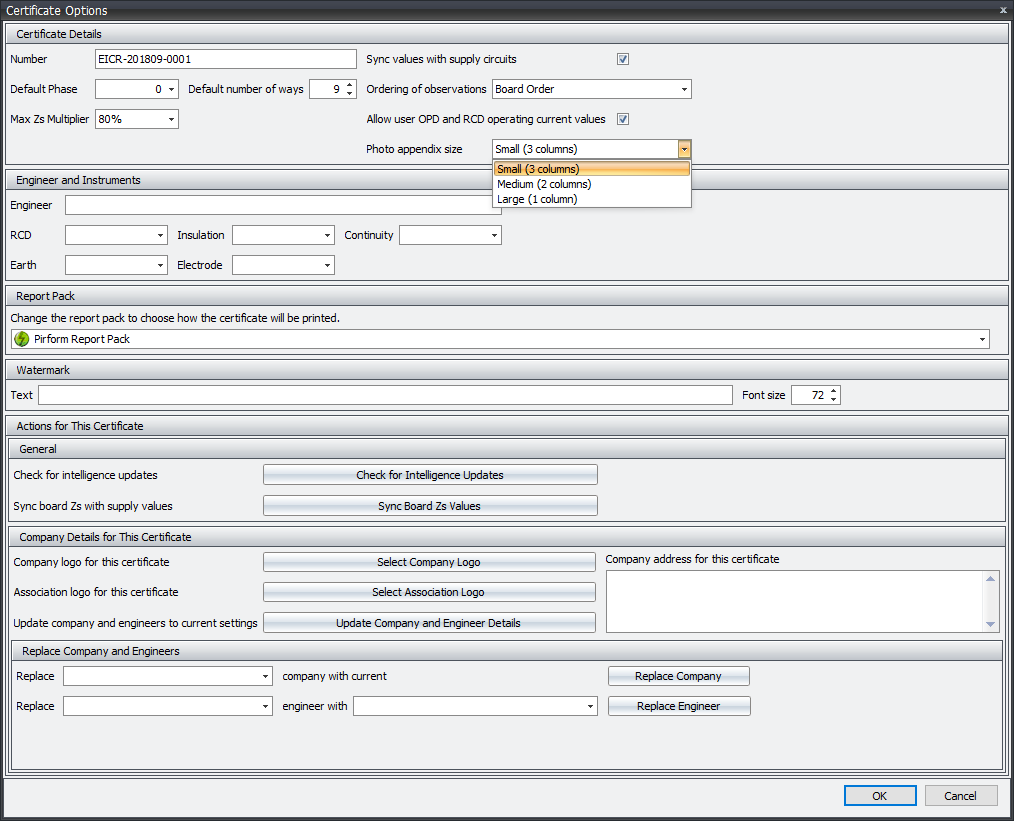Toggle Sync values with supply circuits checkbox

click(x=623, y=59)
